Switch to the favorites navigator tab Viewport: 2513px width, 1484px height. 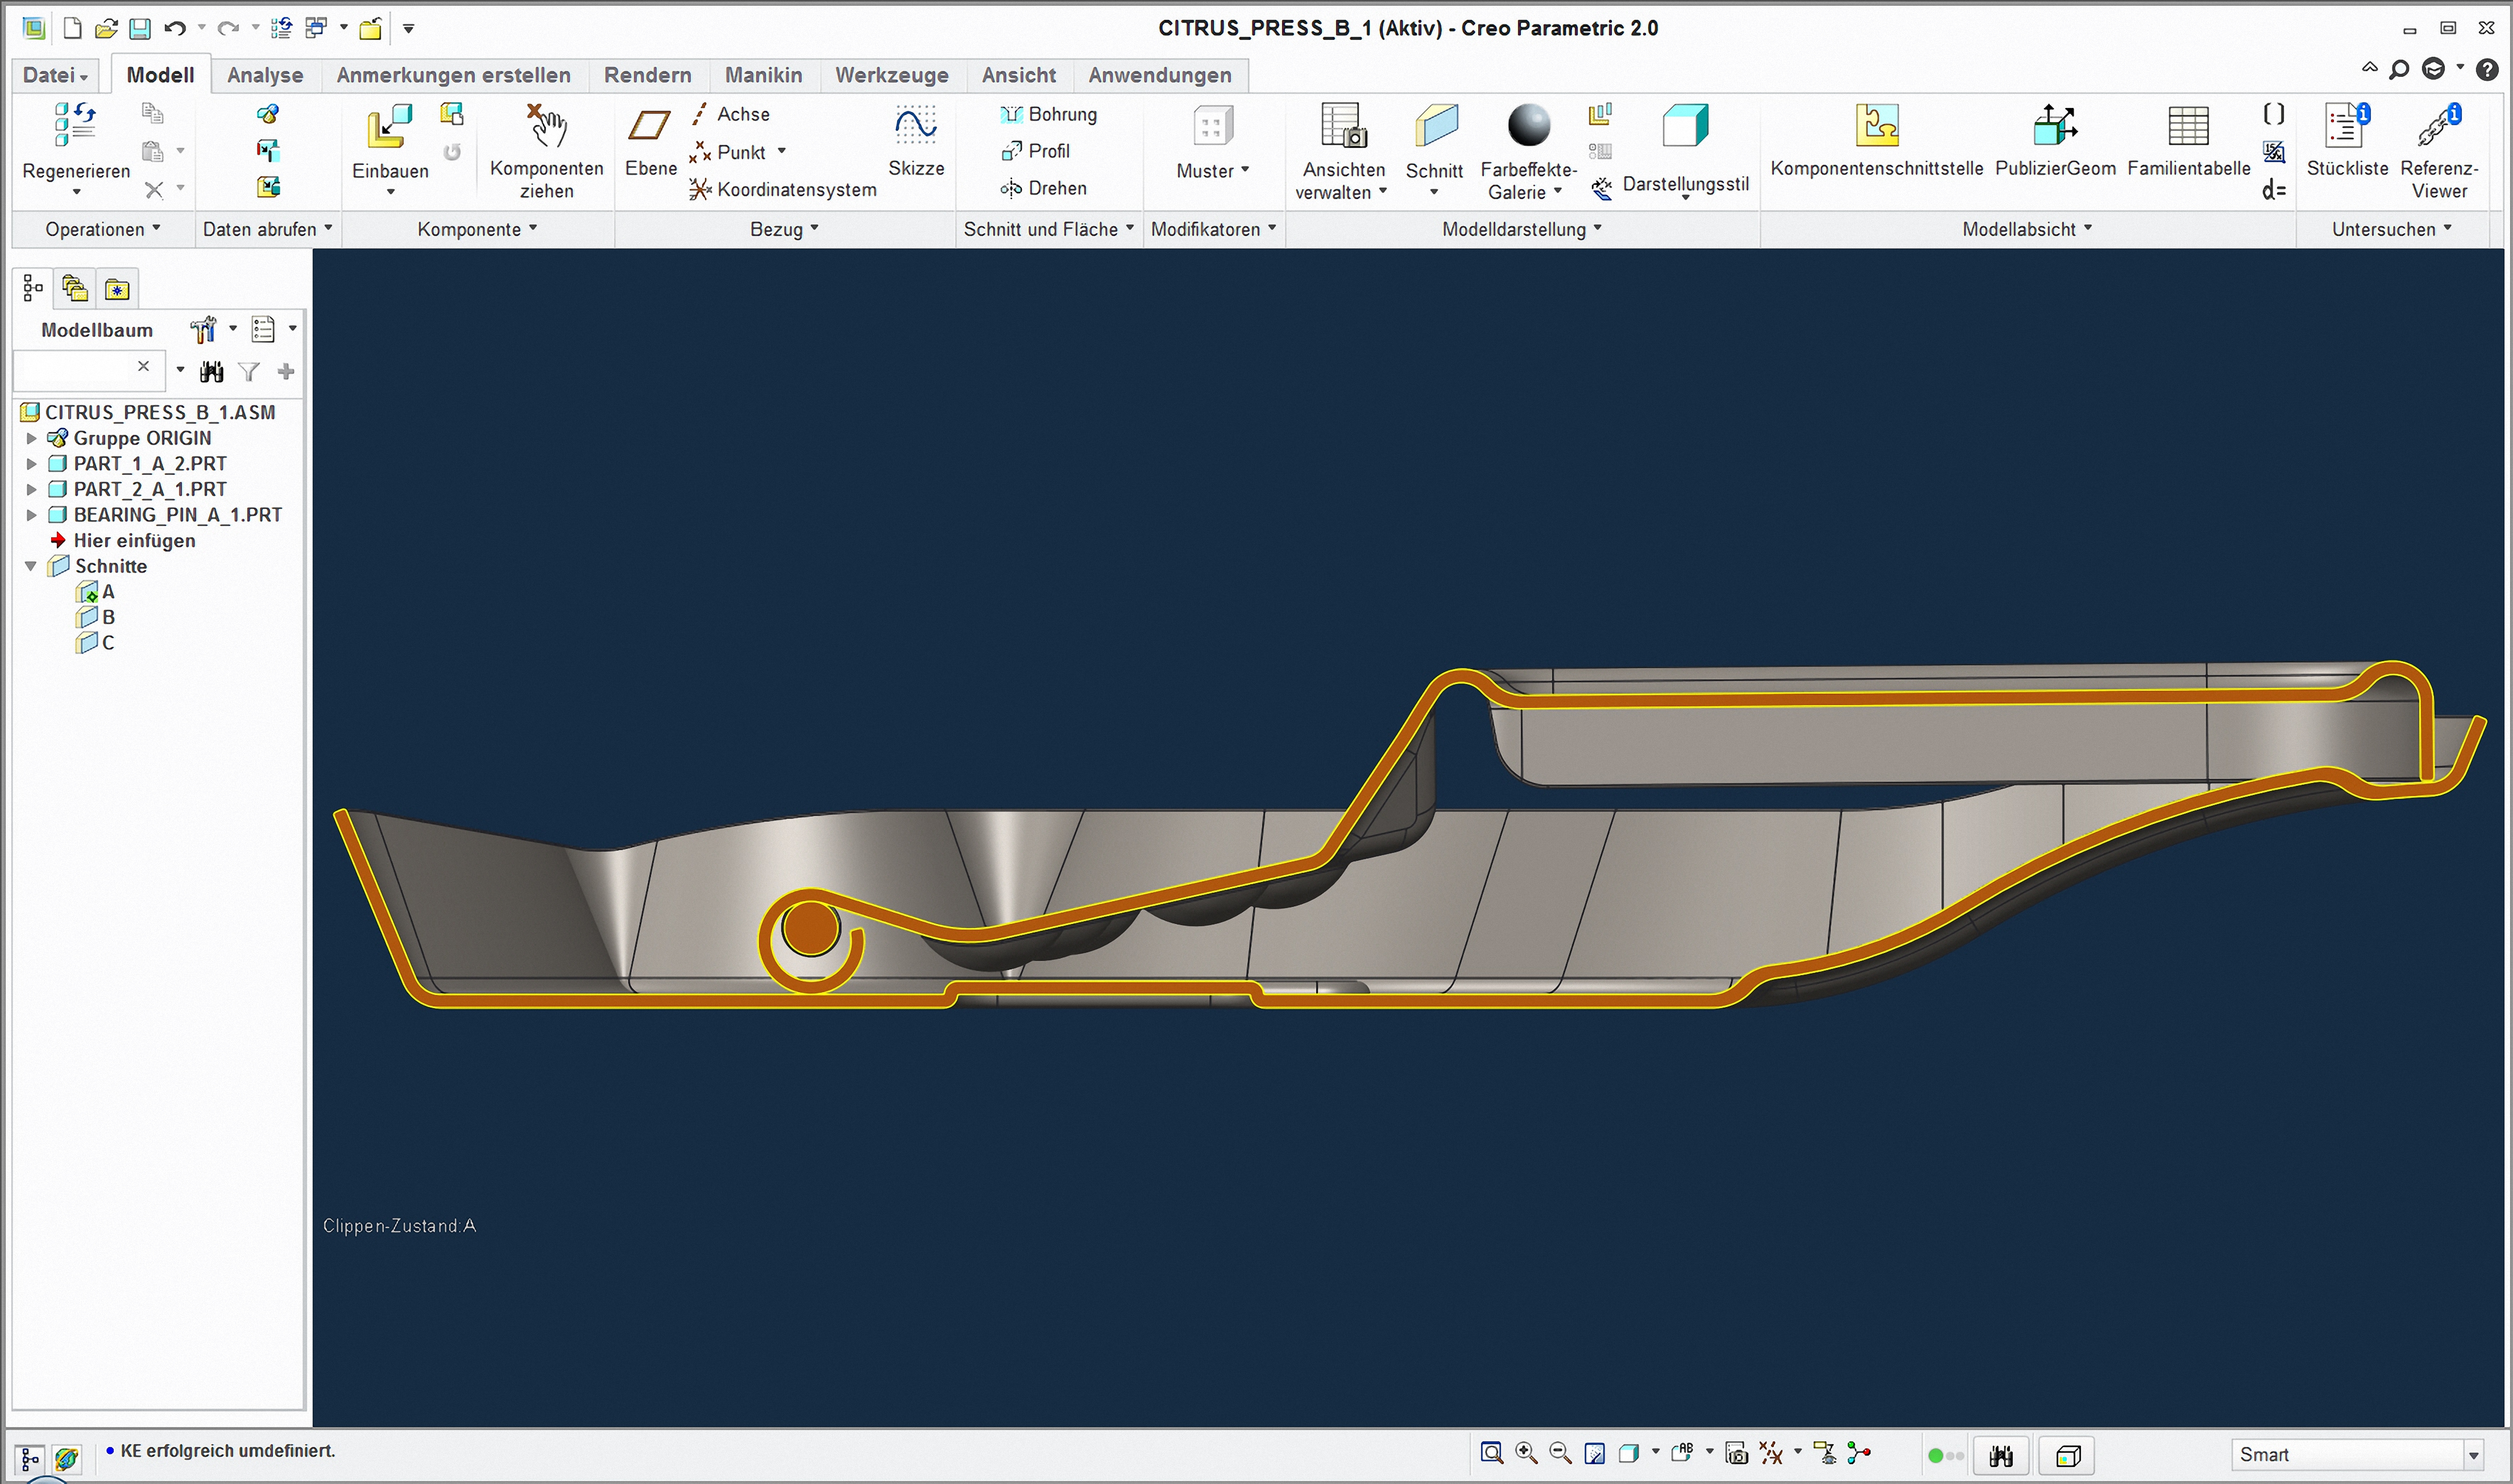(x=117, y=289)
